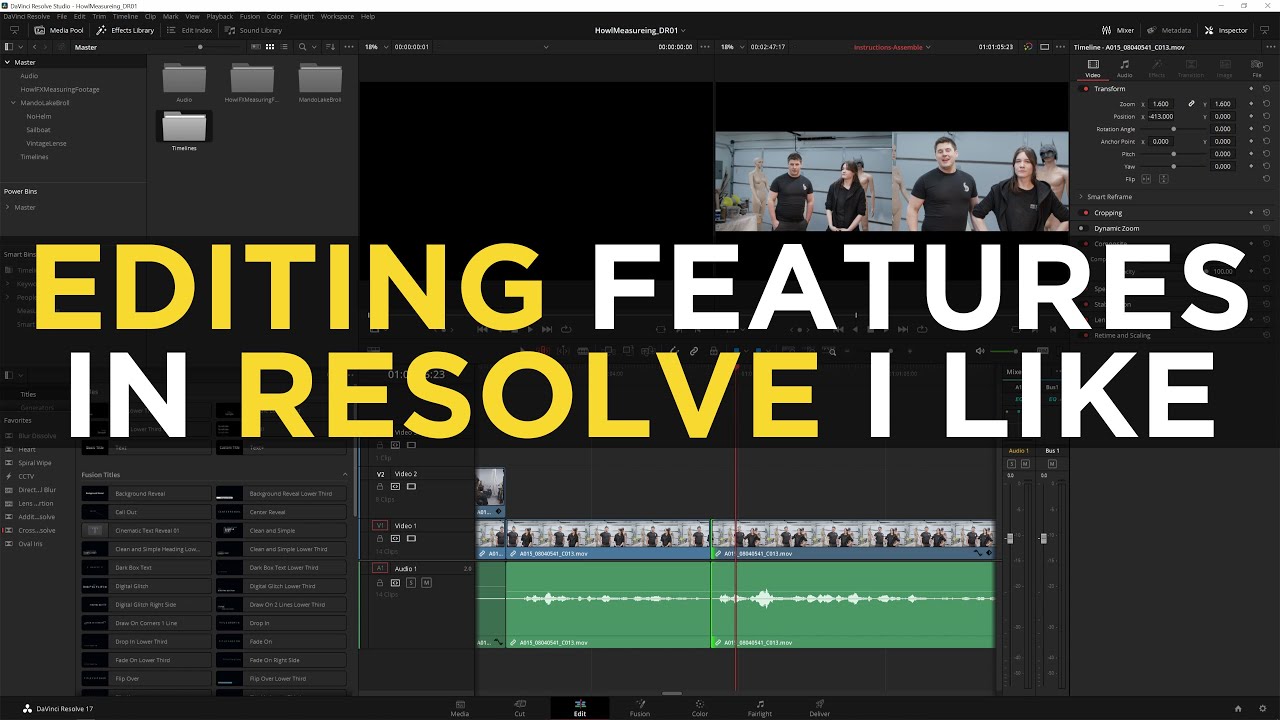Solo the Audio 1 track
1280x720 pixels.
tap(411, 582)
